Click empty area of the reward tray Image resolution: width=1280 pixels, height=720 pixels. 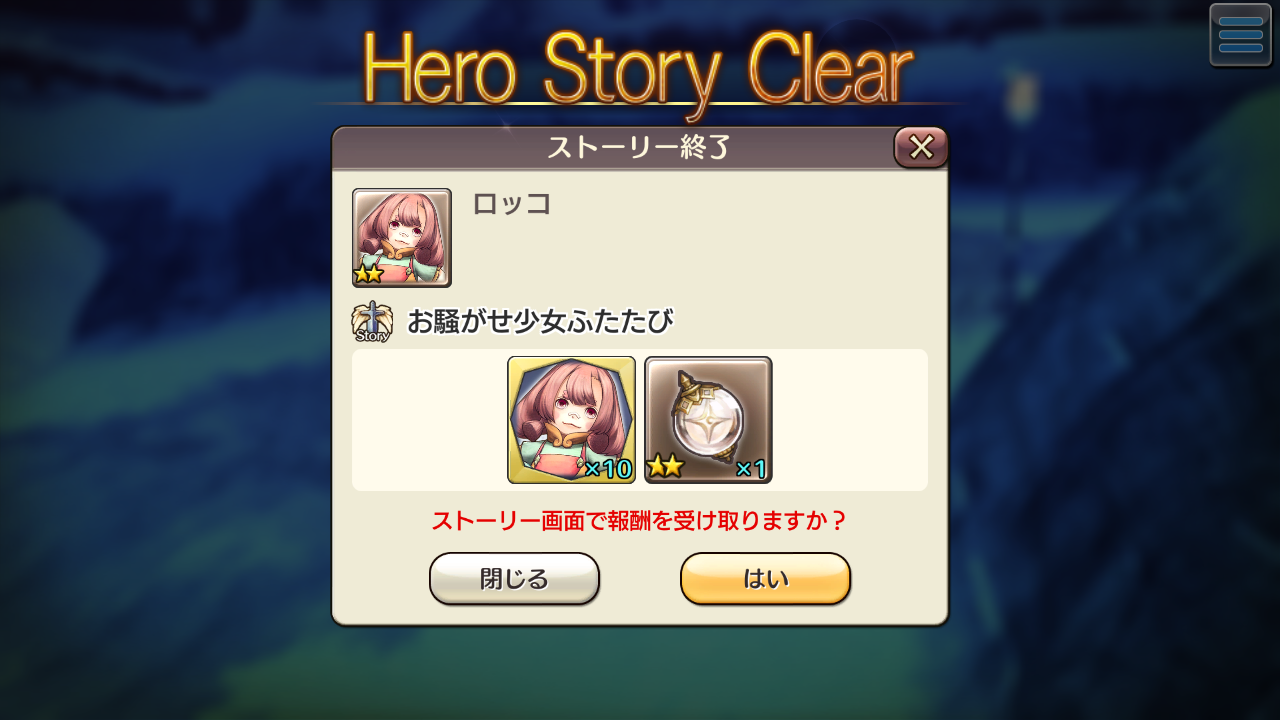click(850, 420)
